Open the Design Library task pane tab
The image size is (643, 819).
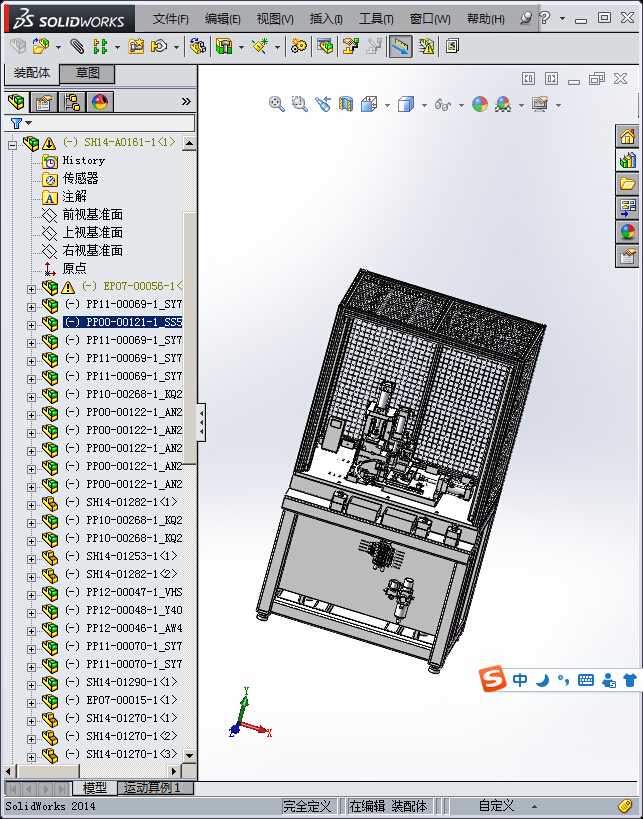tap(627, 160)
